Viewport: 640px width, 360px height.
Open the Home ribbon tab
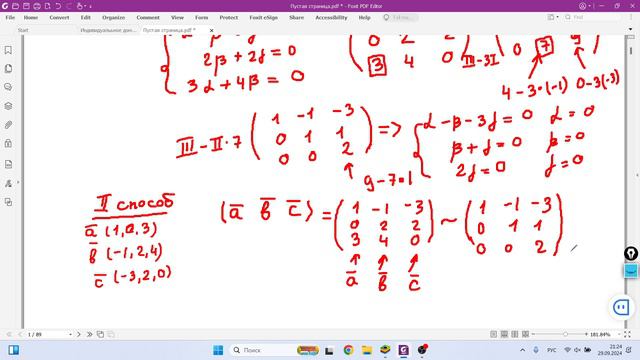point(31,18)
